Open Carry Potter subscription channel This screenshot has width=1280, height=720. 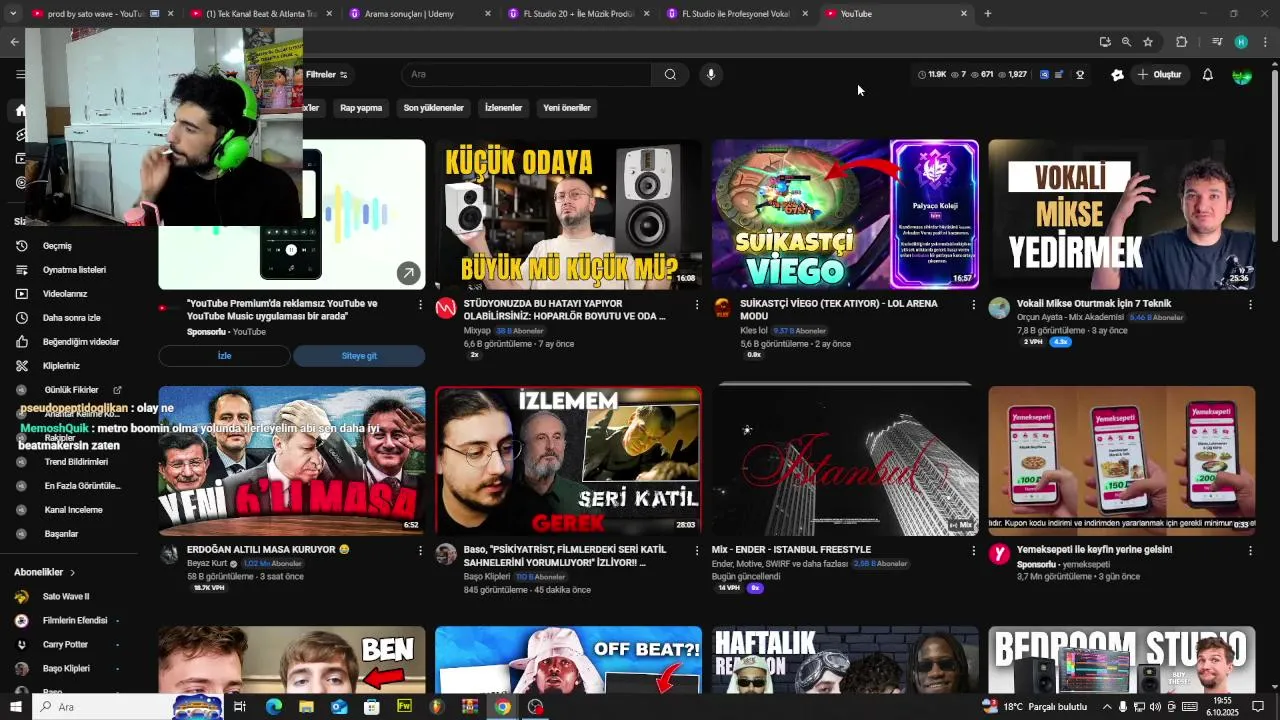point(68,645)
